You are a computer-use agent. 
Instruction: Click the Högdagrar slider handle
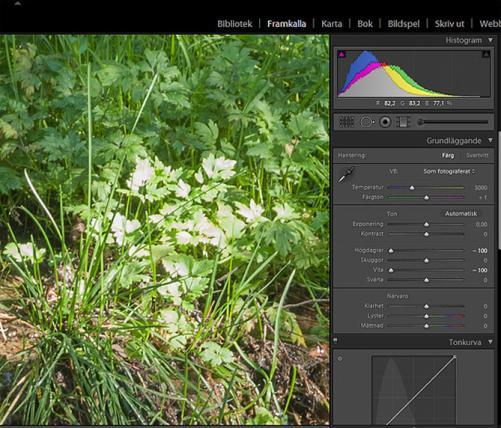click(391, 251)
